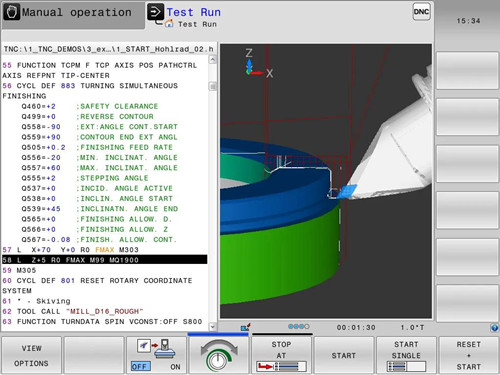The image size is (500, 375).
Task: Toggle the STOP AT soft key
Action: point(281,355)
